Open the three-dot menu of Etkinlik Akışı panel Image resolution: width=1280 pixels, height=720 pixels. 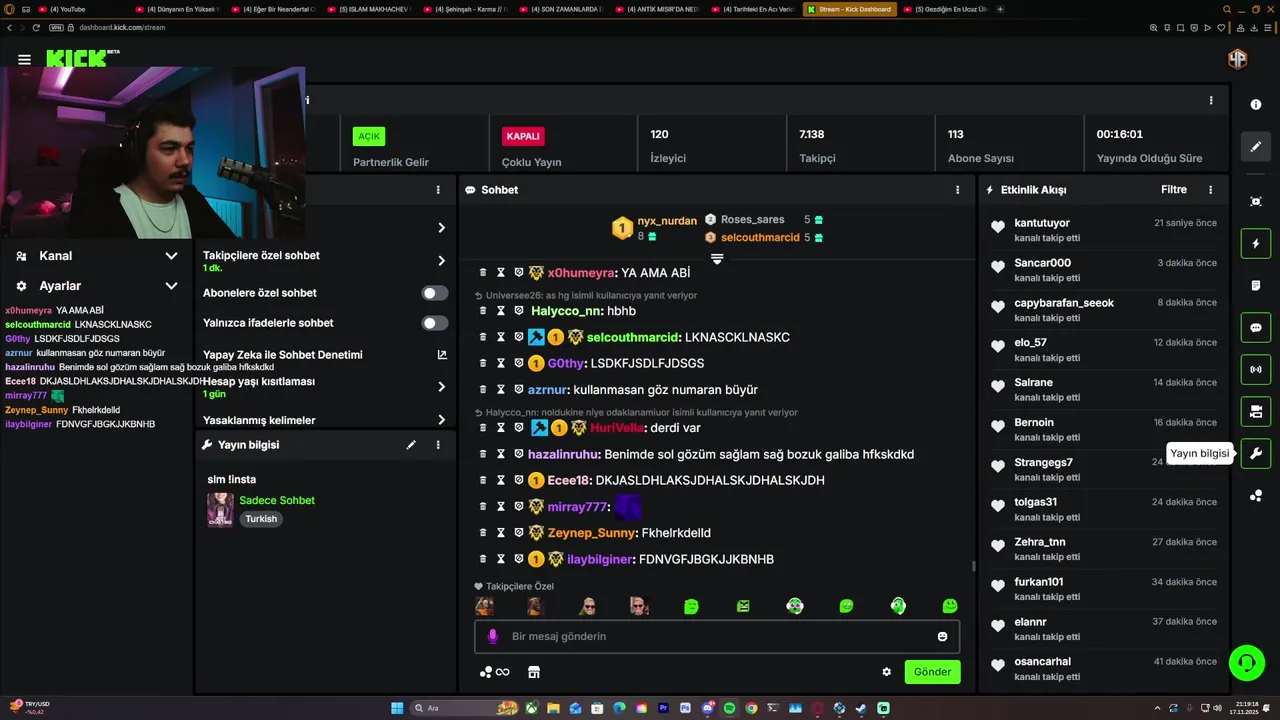tap(1210, 190)
